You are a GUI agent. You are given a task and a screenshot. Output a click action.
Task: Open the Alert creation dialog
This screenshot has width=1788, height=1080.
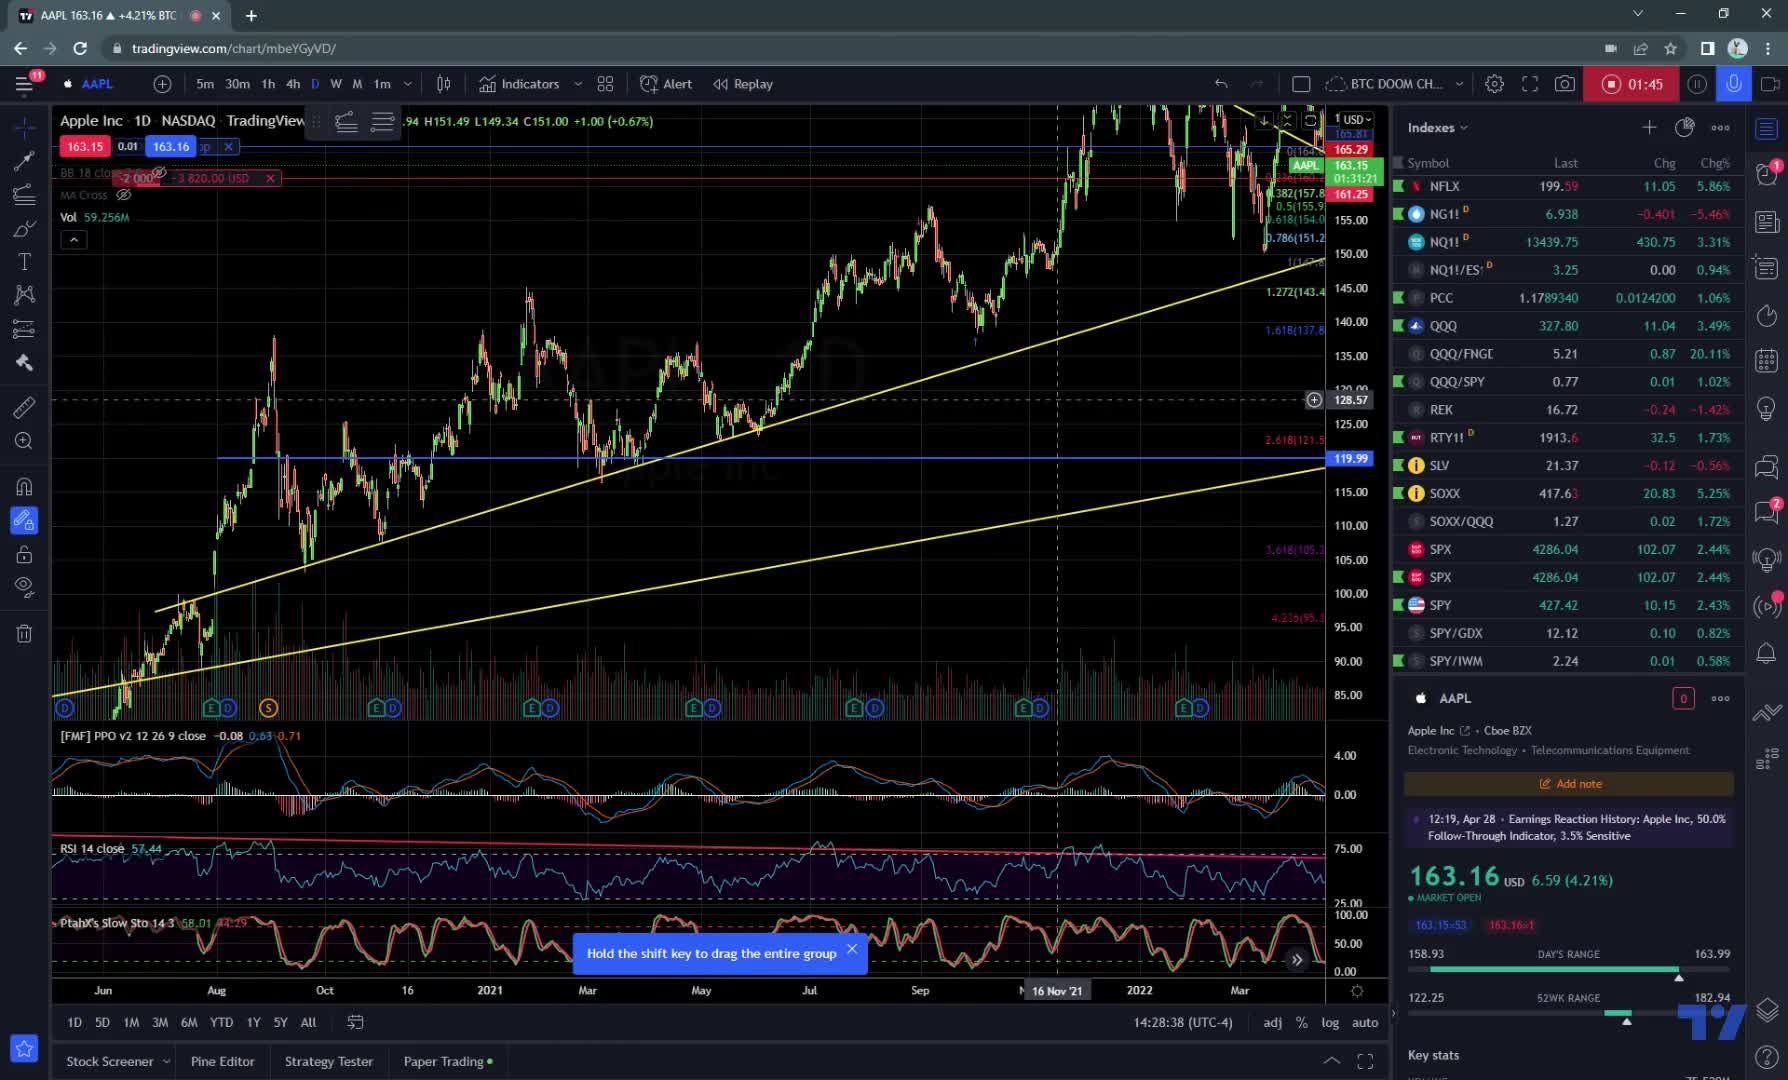(x=666, y=84)
